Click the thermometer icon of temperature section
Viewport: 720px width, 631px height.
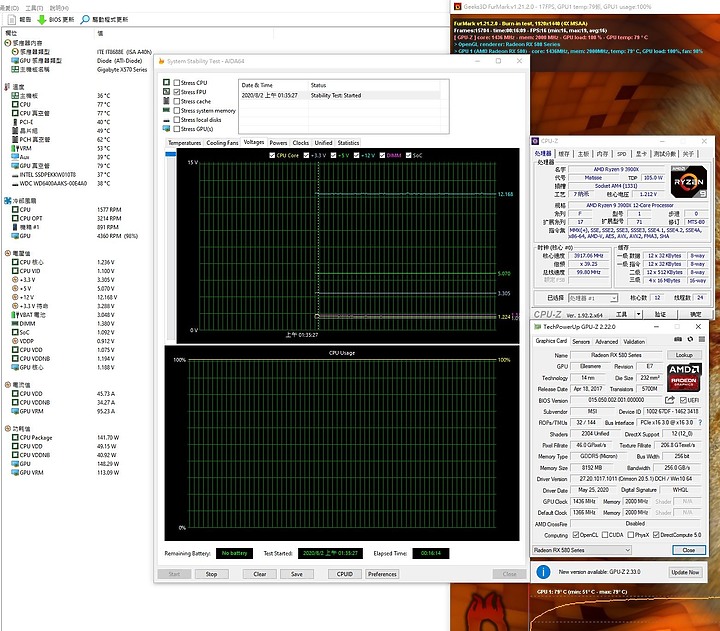7,87
